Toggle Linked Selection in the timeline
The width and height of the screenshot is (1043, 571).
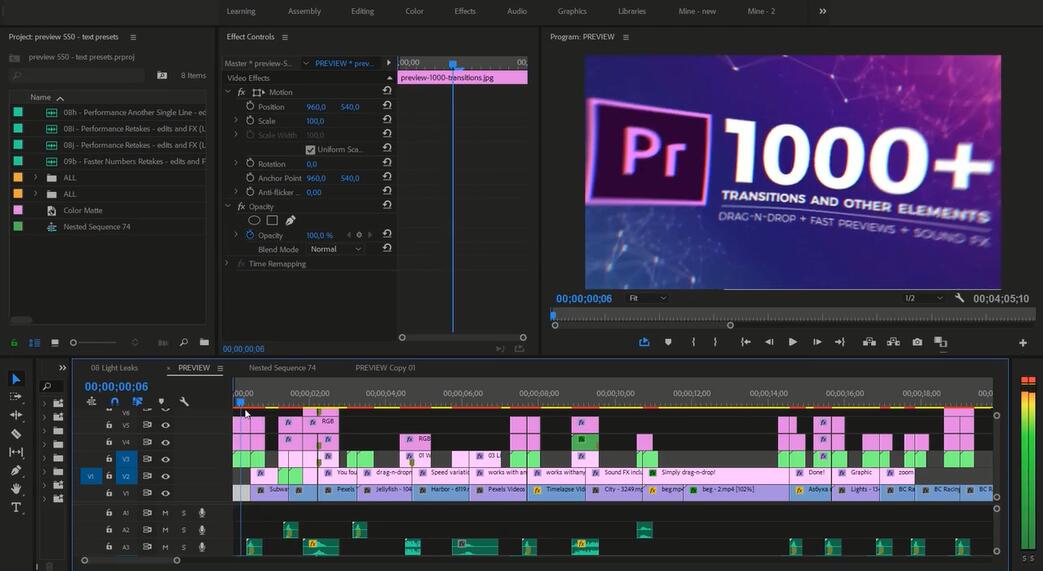point(137,401)
